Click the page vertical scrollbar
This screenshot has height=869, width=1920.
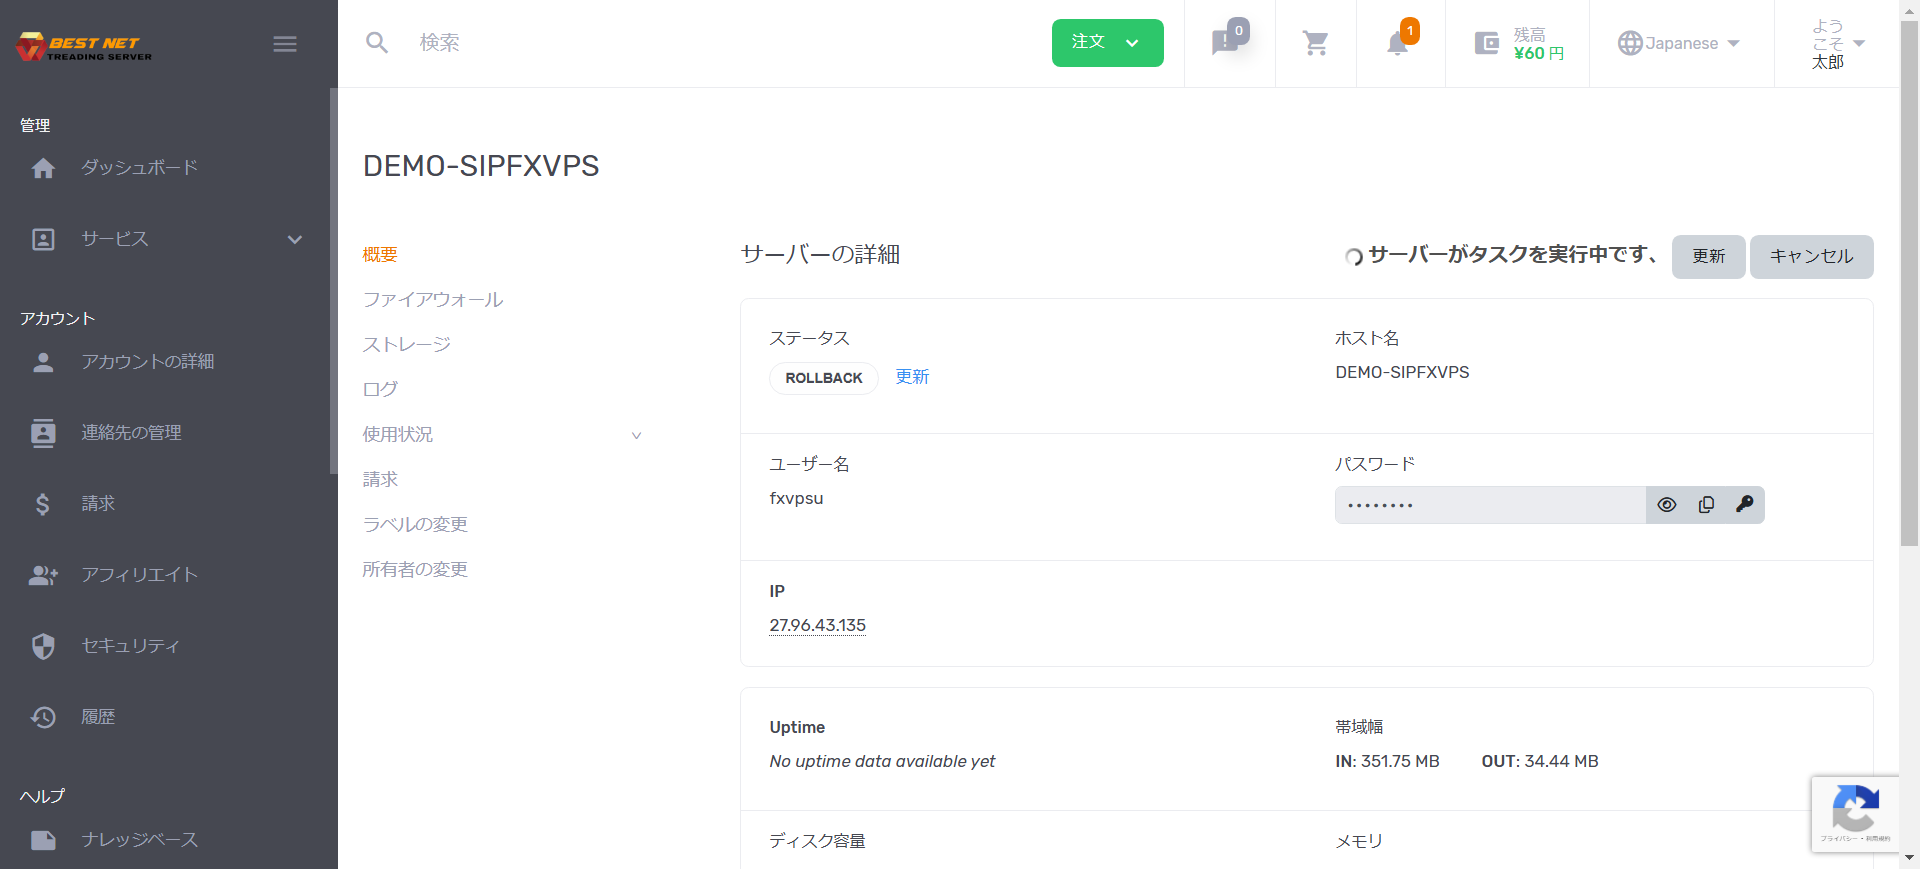1909,300
